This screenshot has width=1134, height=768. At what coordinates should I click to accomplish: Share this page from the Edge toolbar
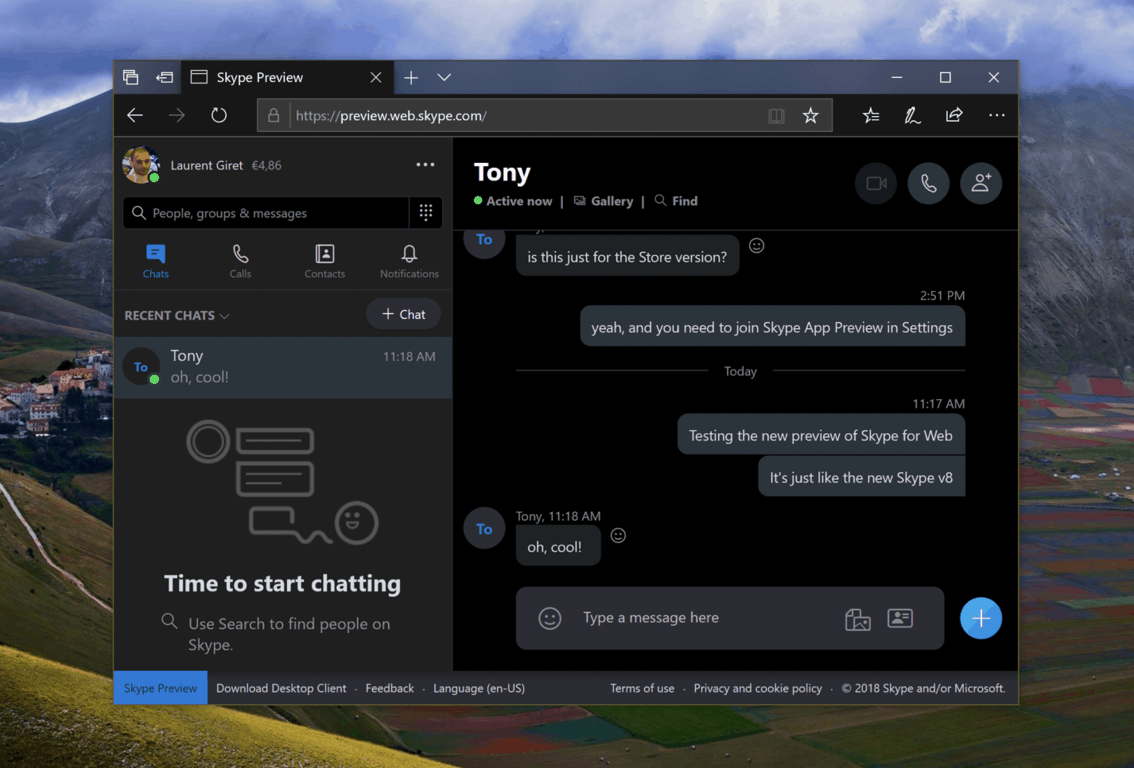click(x=954, y=115)
